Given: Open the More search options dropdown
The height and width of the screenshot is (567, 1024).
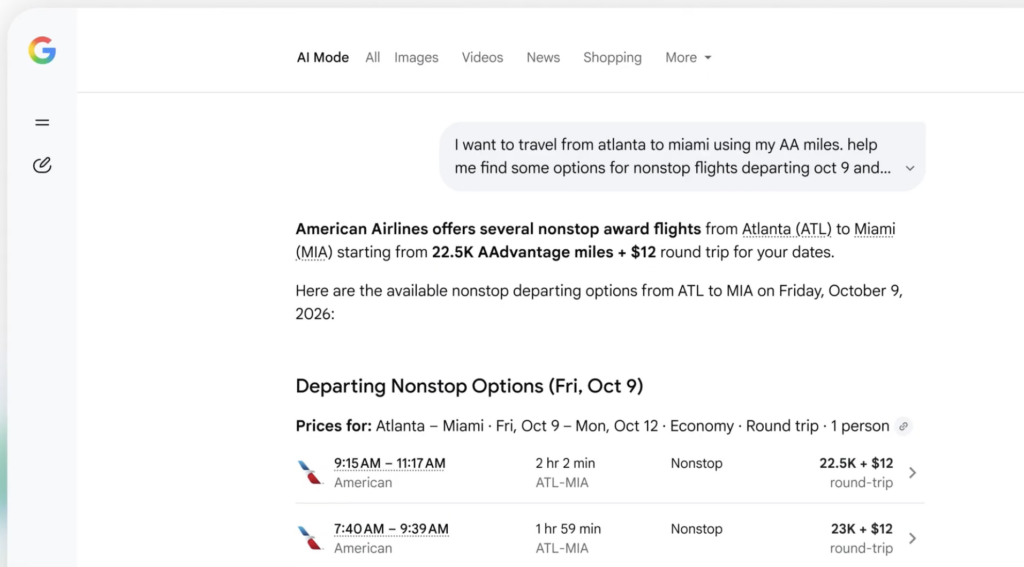Looking at the screenshot, I should point(688,57).
